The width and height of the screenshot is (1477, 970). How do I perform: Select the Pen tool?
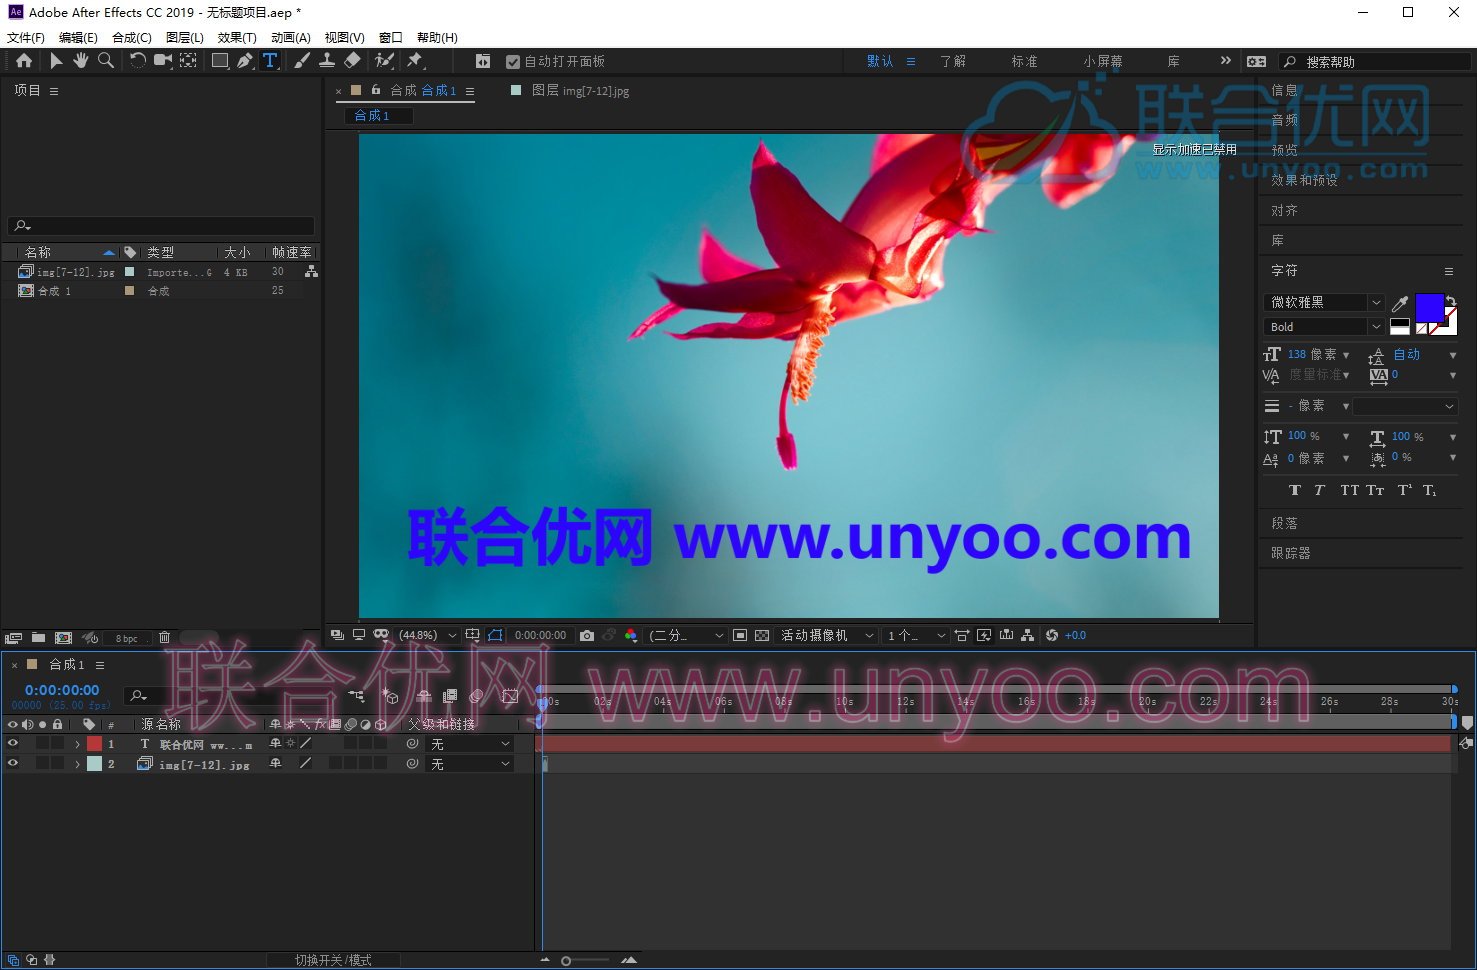coord(245,61)
